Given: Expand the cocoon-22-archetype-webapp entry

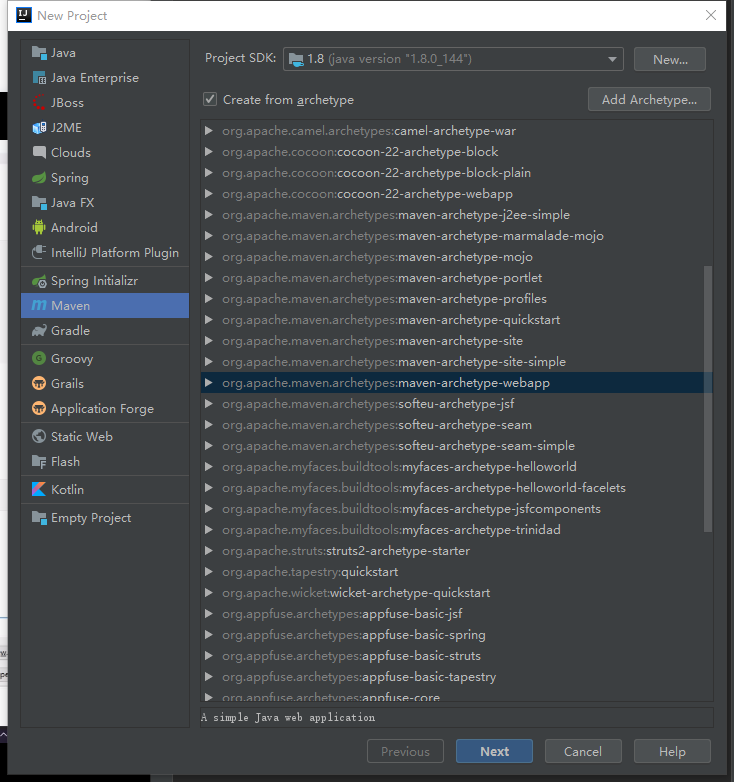Looking at the screenshot, I should pyautogui.click(x=209, y=194).
